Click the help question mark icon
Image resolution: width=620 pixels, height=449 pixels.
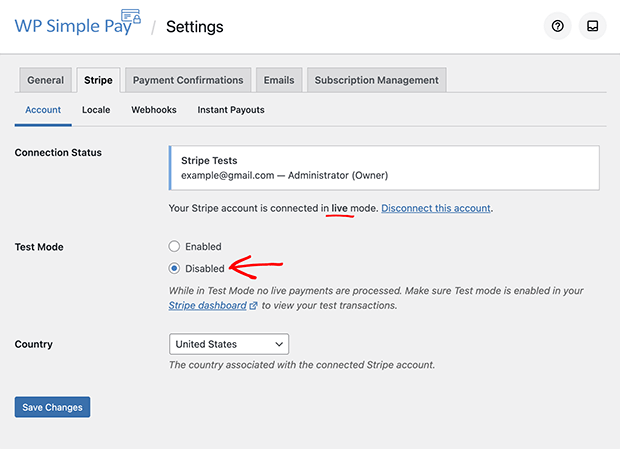click(x=557, y=26)
